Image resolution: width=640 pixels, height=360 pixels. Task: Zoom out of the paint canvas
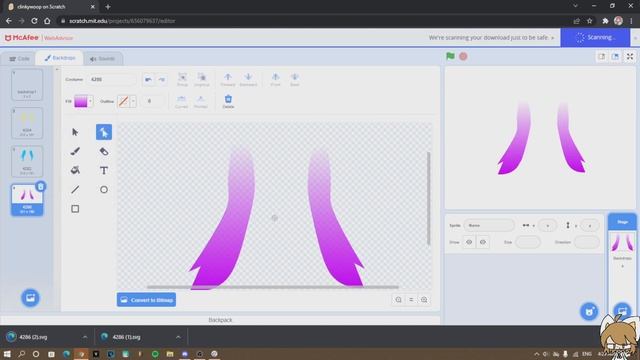[x=398, y=300]
